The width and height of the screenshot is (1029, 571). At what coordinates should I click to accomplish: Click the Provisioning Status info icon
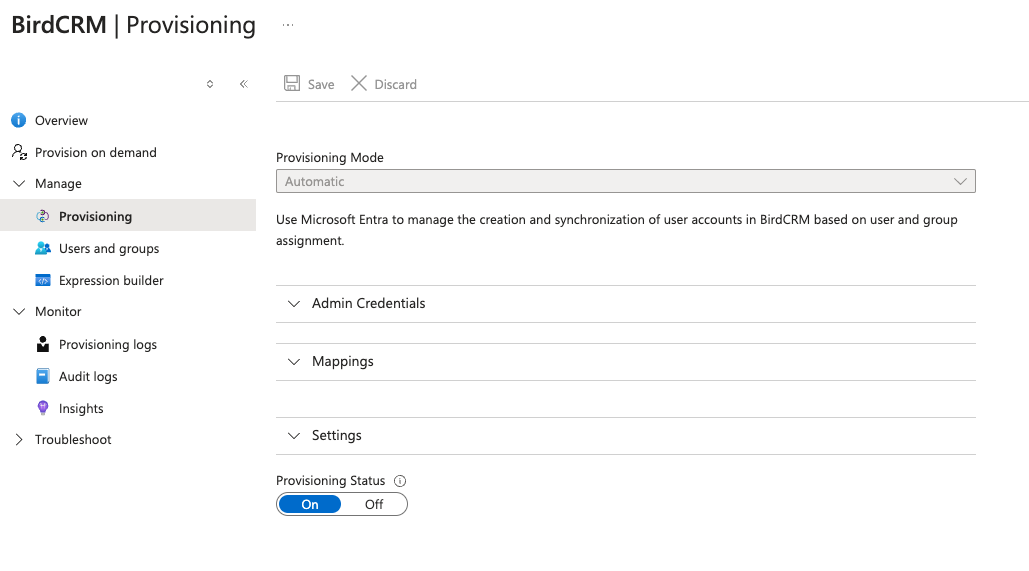coord(400,481)
